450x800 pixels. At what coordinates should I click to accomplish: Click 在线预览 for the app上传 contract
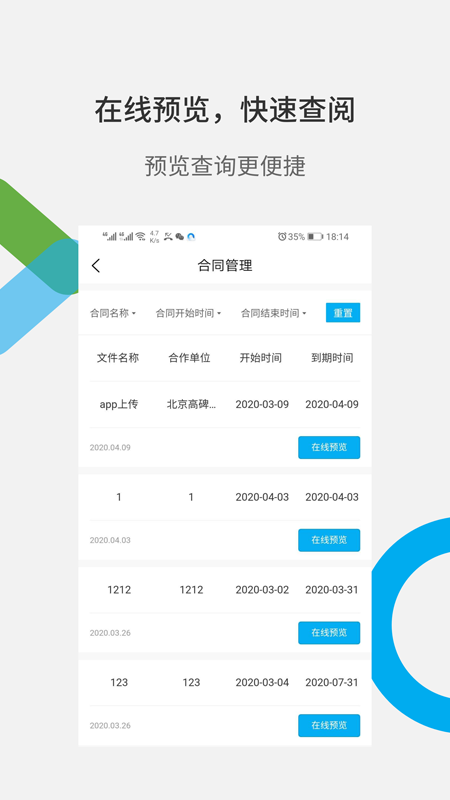click(329, 447)
